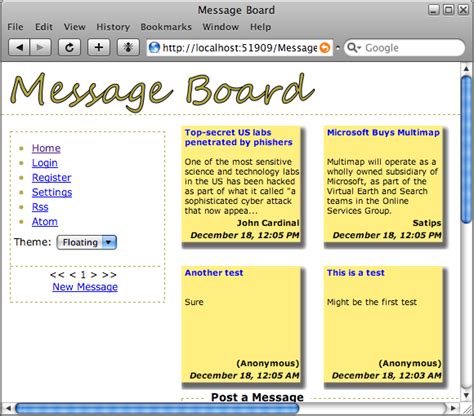Open the Google search magnifier dropdown

pos(354,48)
